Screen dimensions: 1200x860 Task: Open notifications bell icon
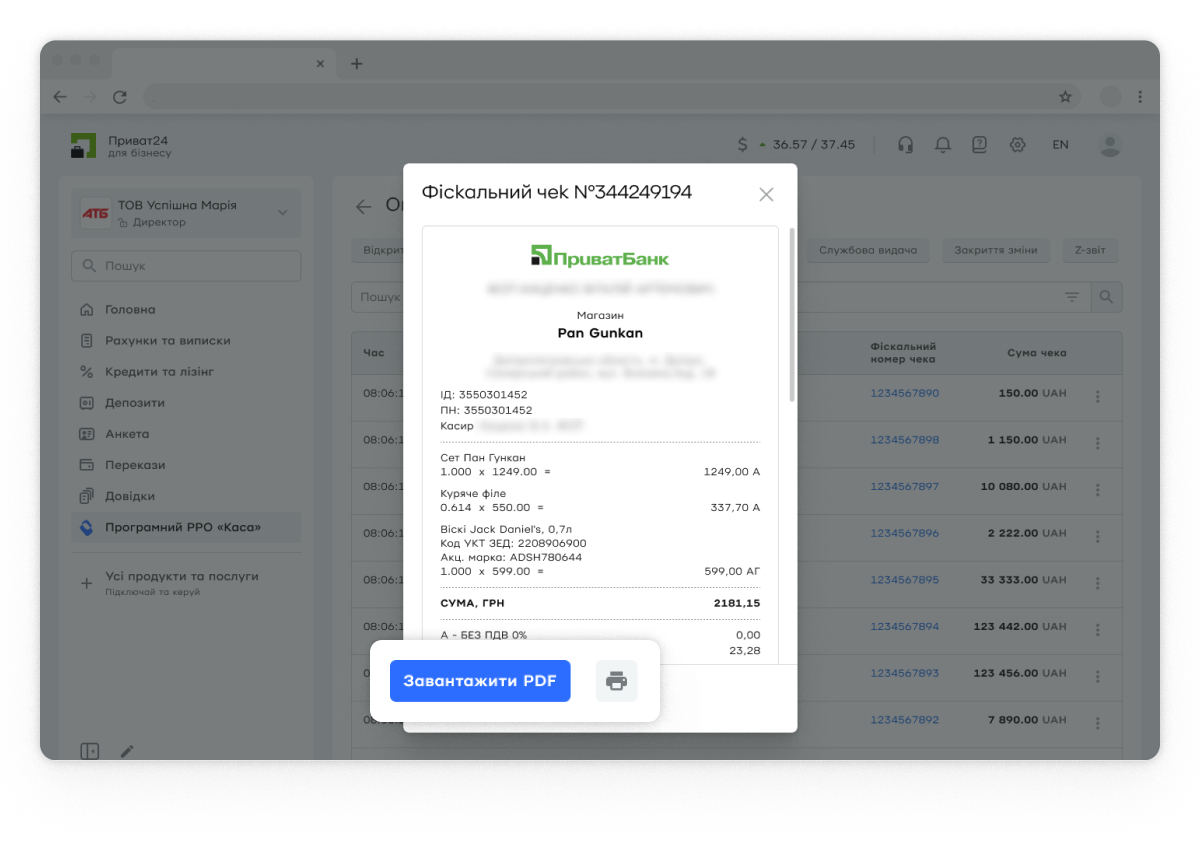click(x=942, y=145)
